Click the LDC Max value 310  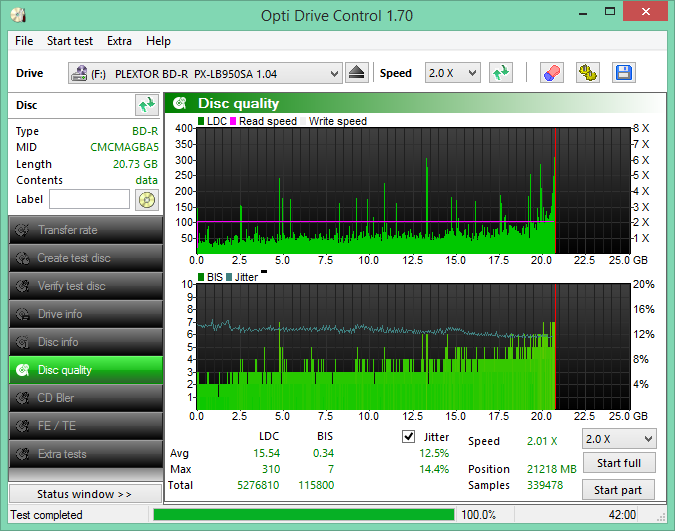click(271, 469)
